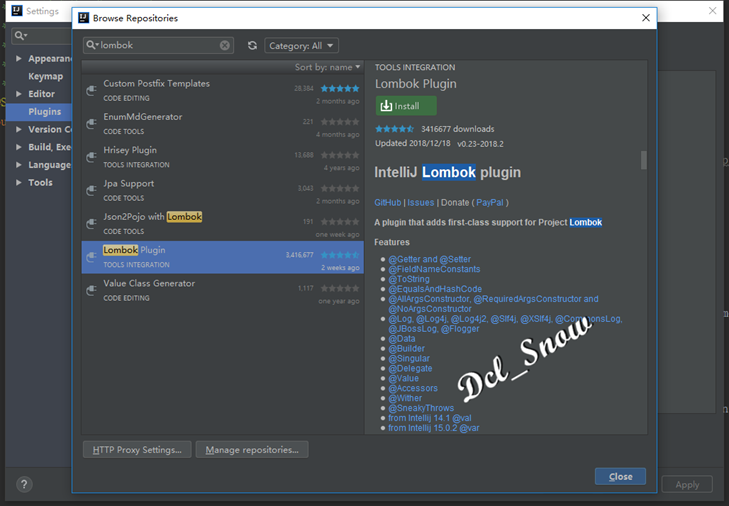
Task: Expand the Build, Execution settings node
Action: coord(19,146)
